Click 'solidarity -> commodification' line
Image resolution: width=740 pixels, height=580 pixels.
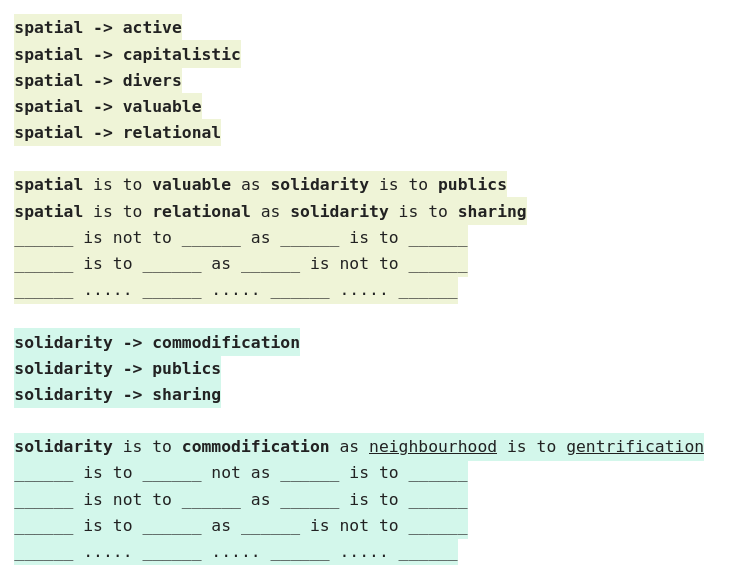pos(157,342)
